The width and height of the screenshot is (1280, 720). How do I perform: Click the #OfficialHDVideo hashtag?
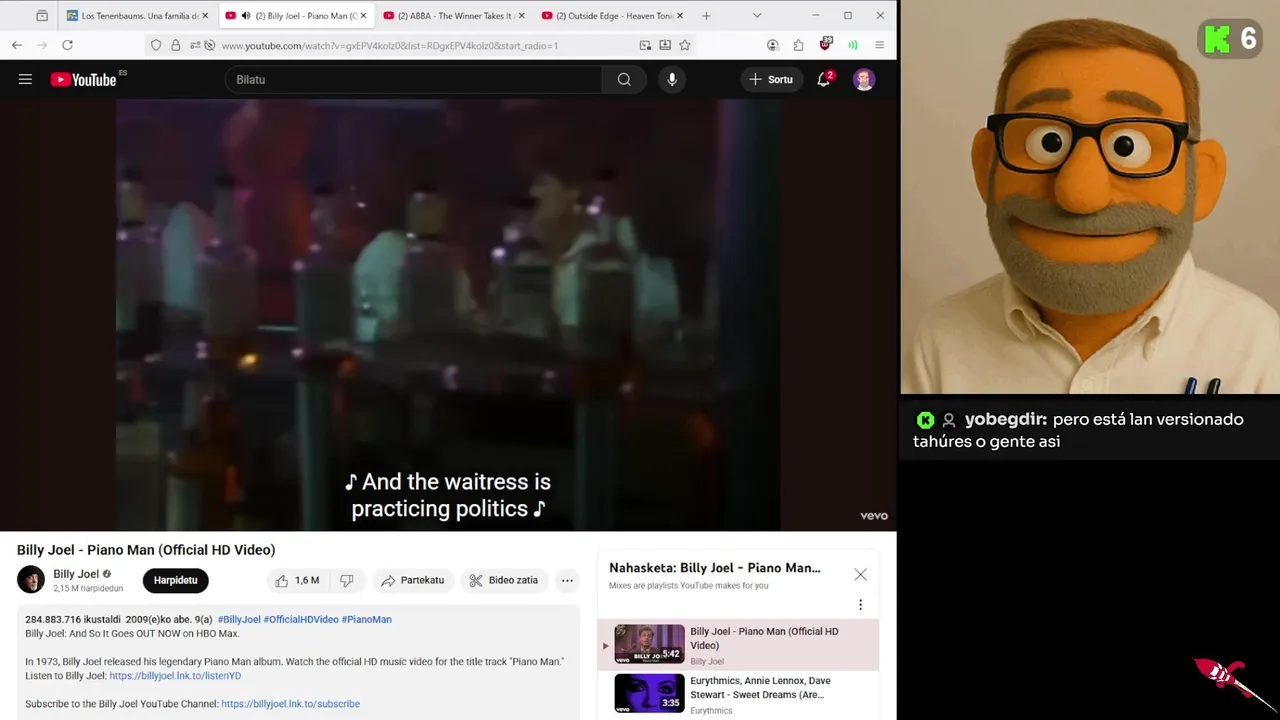pyautogui.click(x=301, y=619)
